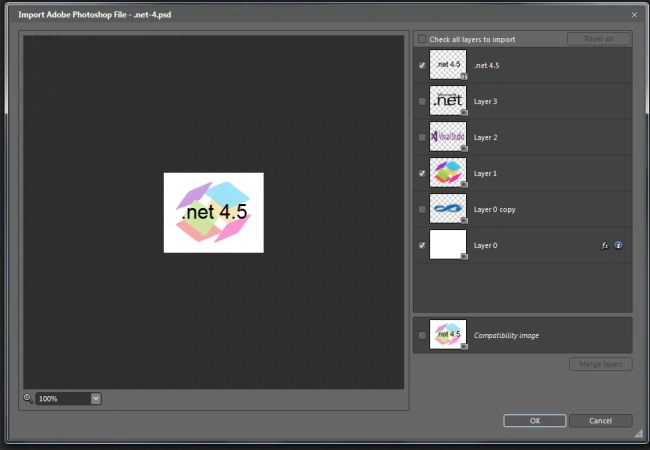Select the "Layer 0 copy" name text
The width and height of the screenshot is (650, 450).
[495, 210]
